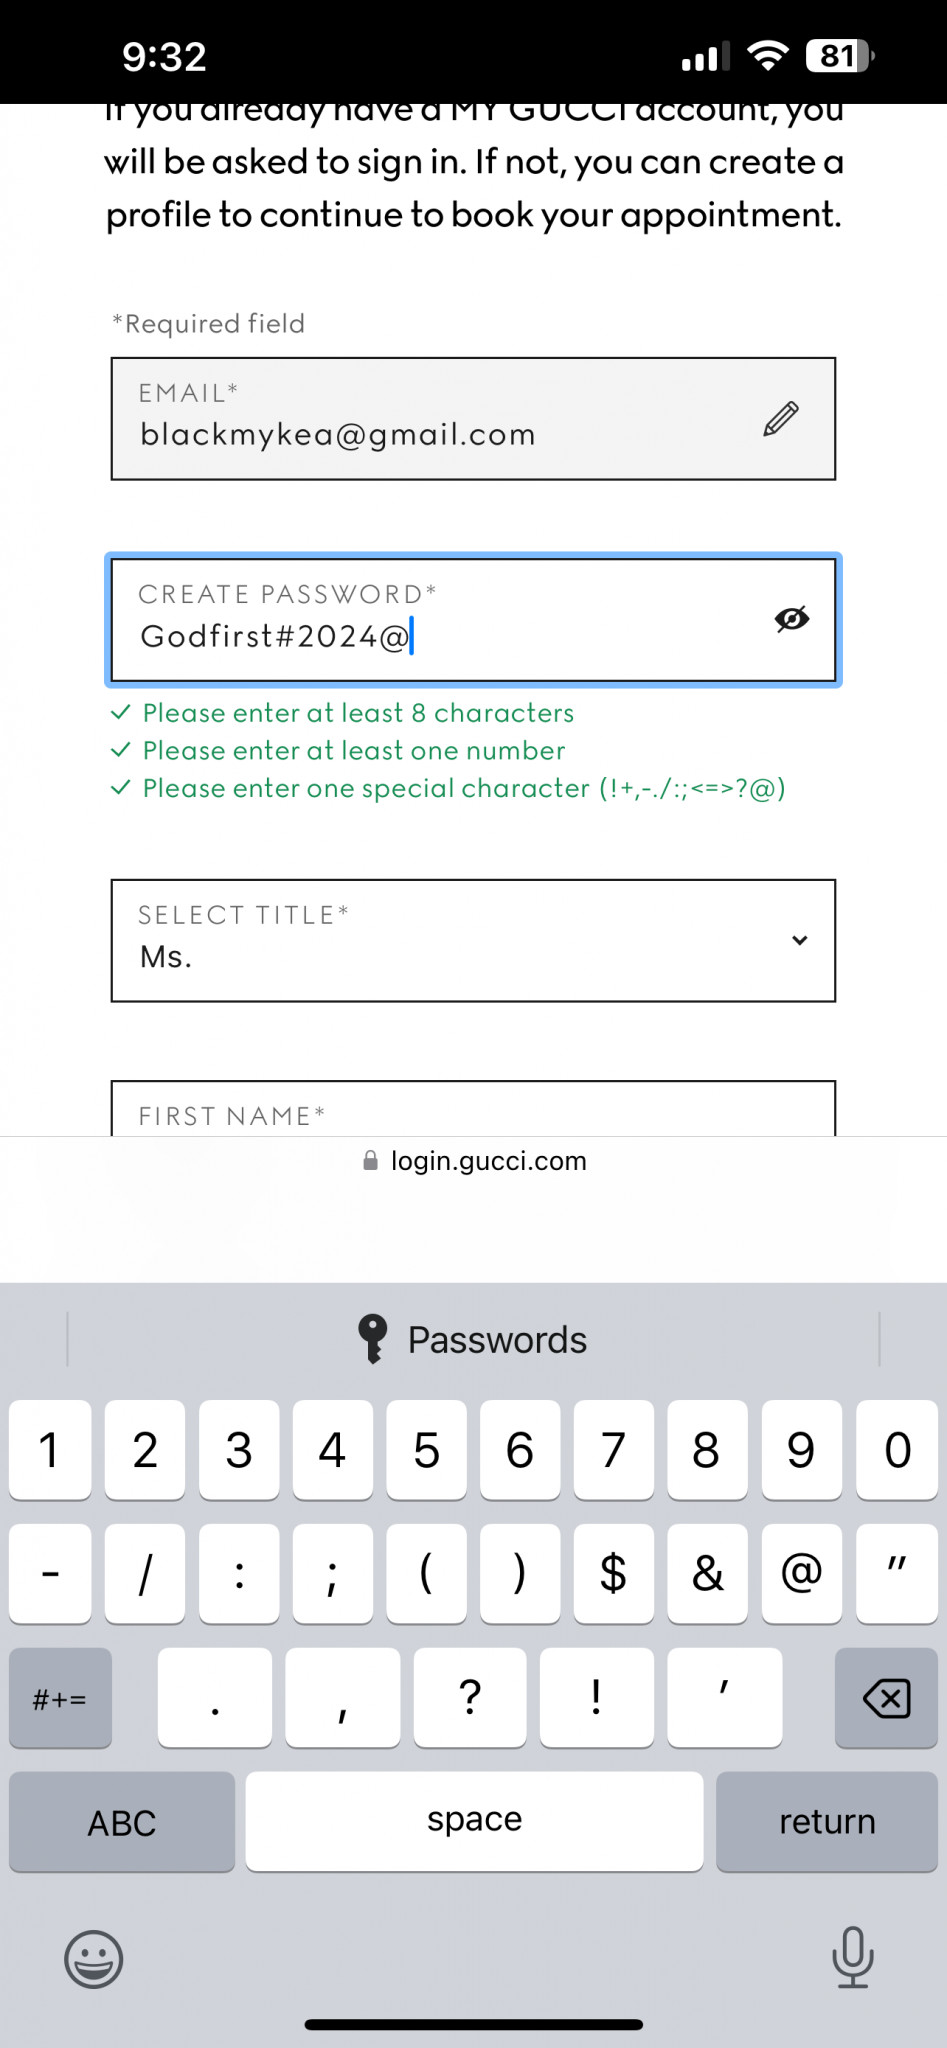The height and width of the screenshot is (2048, 947).
Task: Type the @ symbol key
Action: pos(801,1573)
